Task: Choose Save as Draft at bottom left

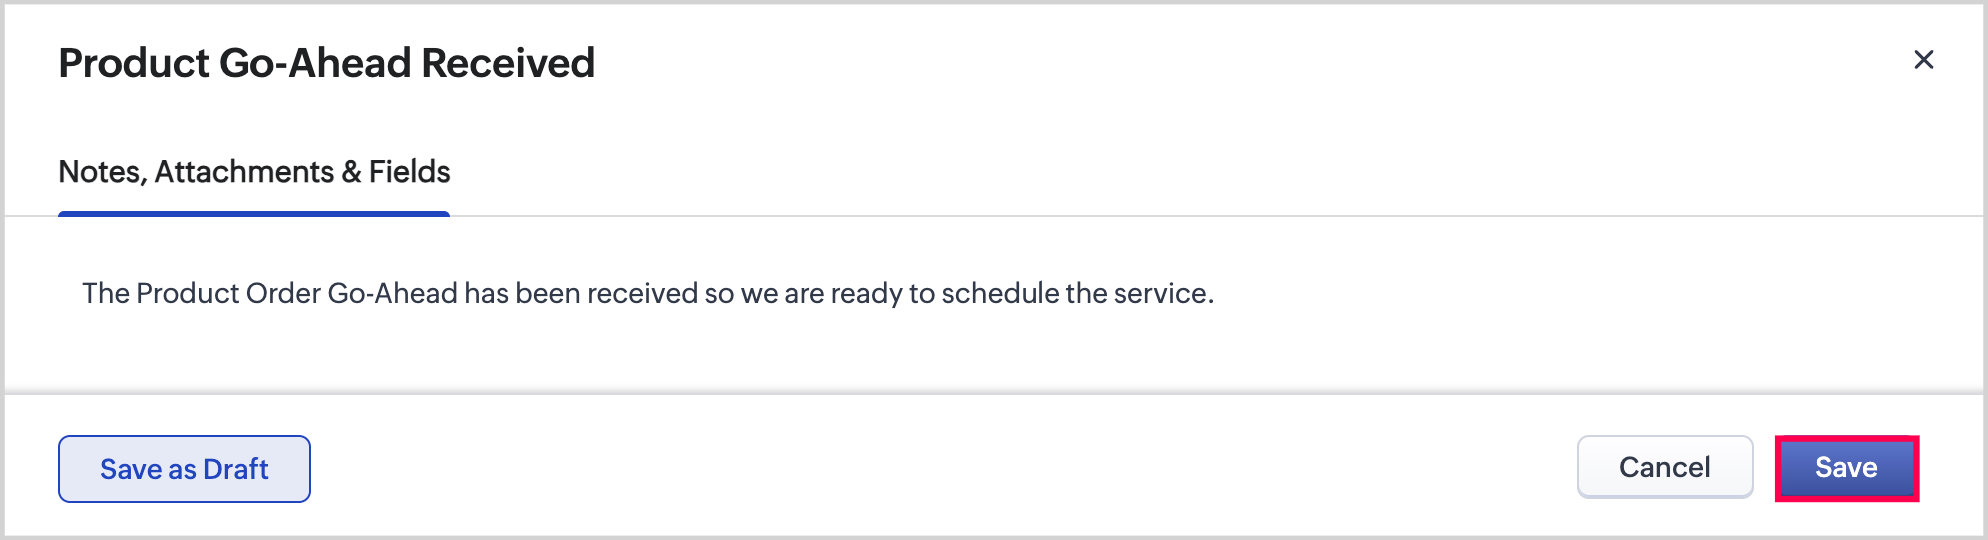Action: pyautogui.click(x=184, y=469)
